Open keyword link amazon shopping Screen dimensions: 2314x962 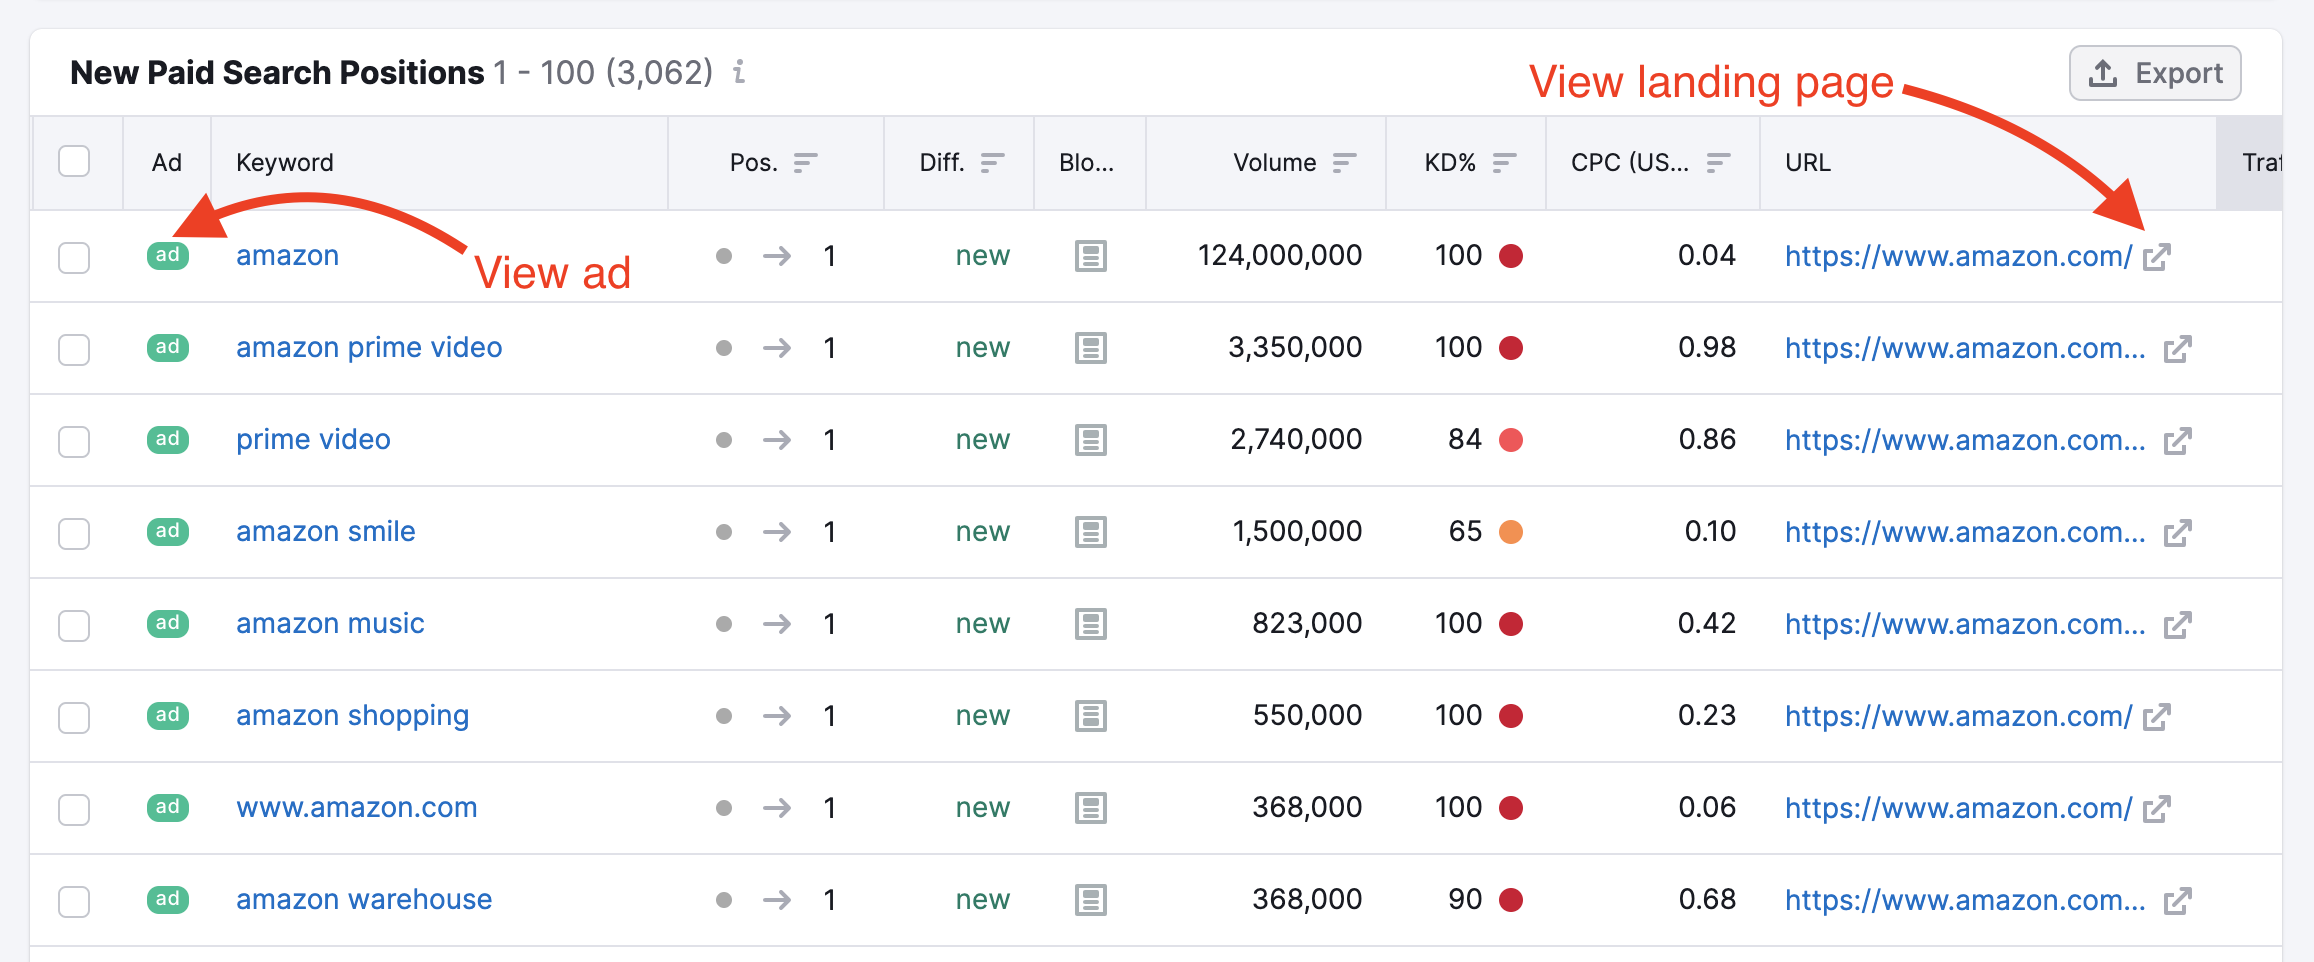tap(352, 716)
